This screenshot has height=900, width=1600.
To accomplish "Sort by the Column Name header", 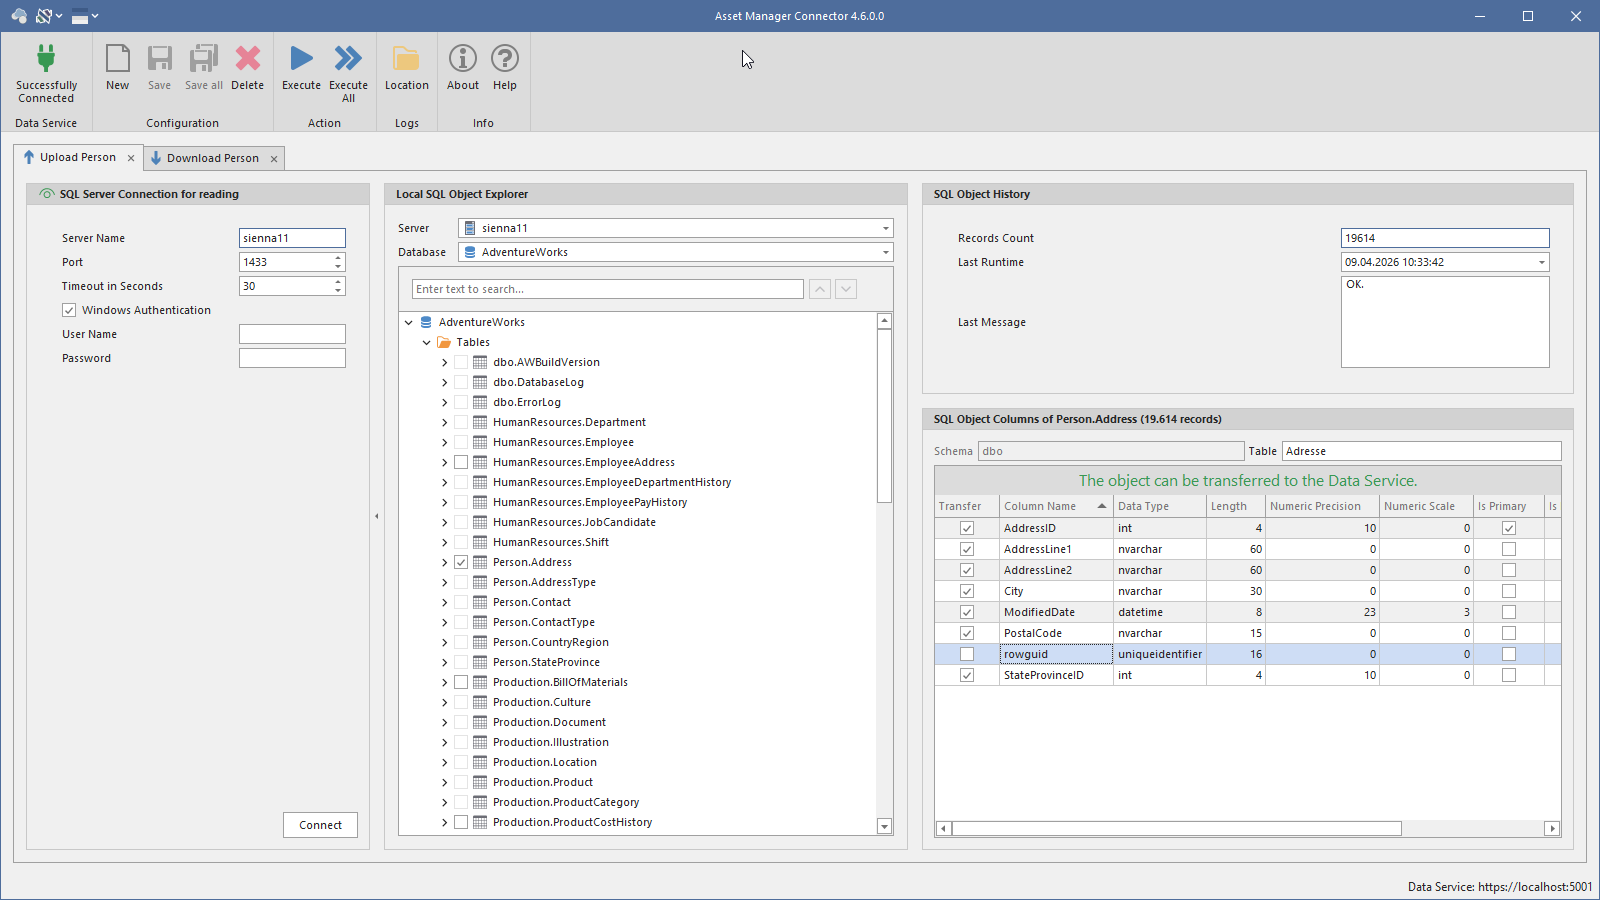I will click(1041, 506).
